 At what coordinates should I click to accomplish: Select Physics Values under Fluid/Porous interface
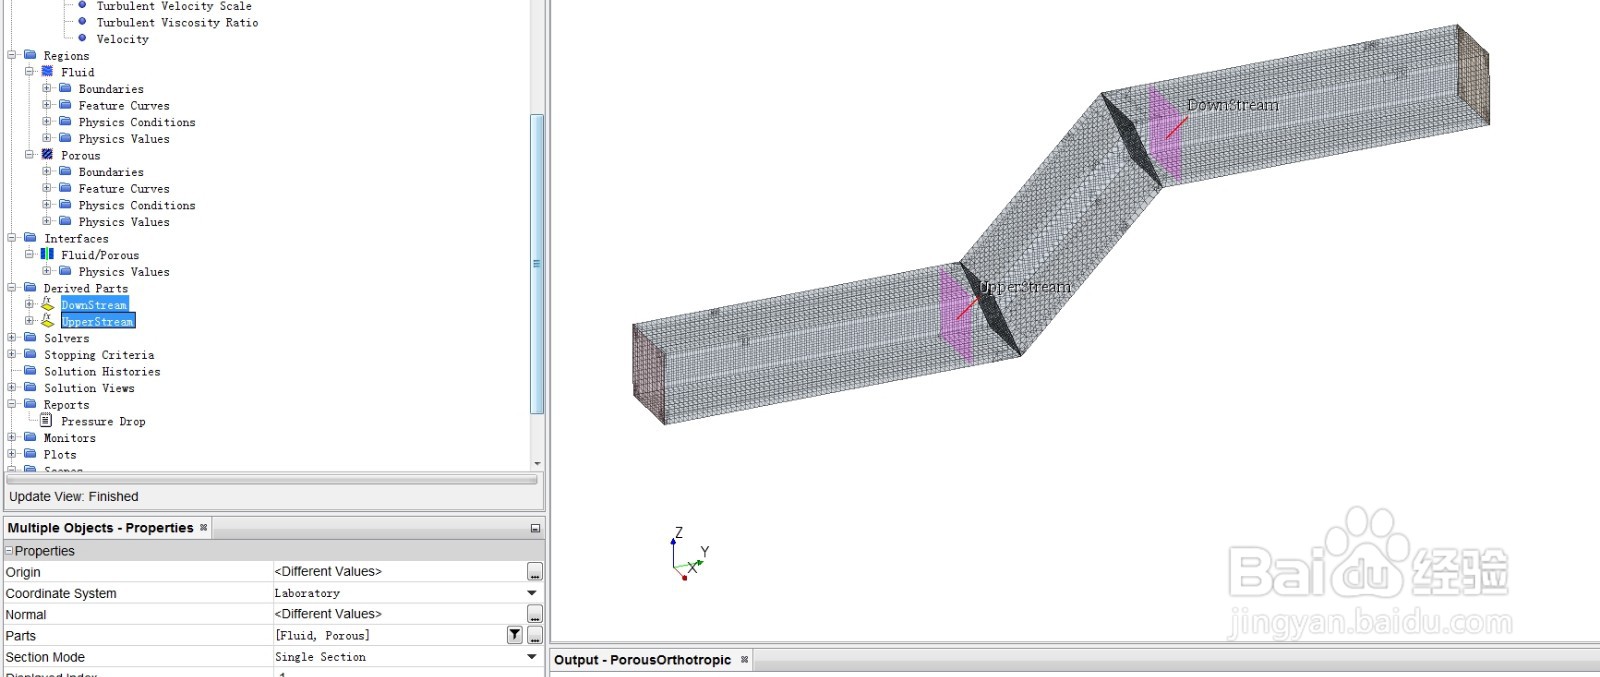(124, 271)
